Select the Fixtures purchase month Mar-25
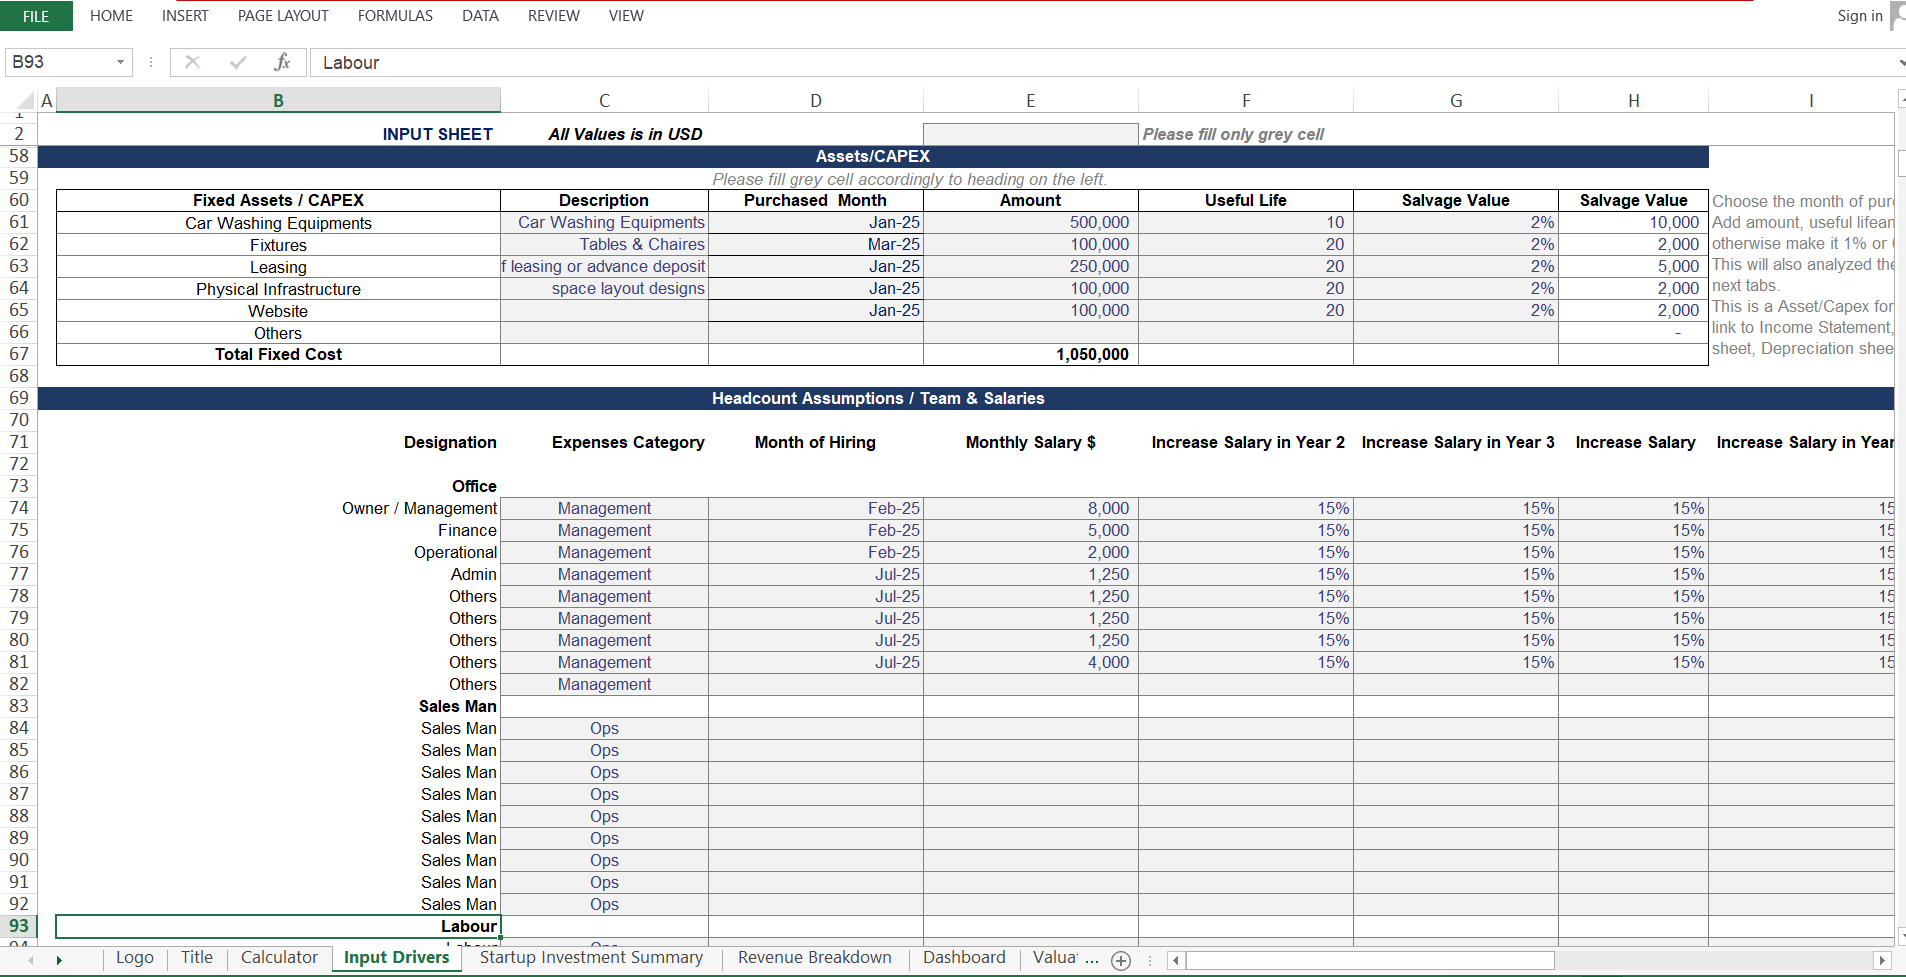The height and width of the screenshot is (977, 1906). pyautogui.click(x=815, y=244)
